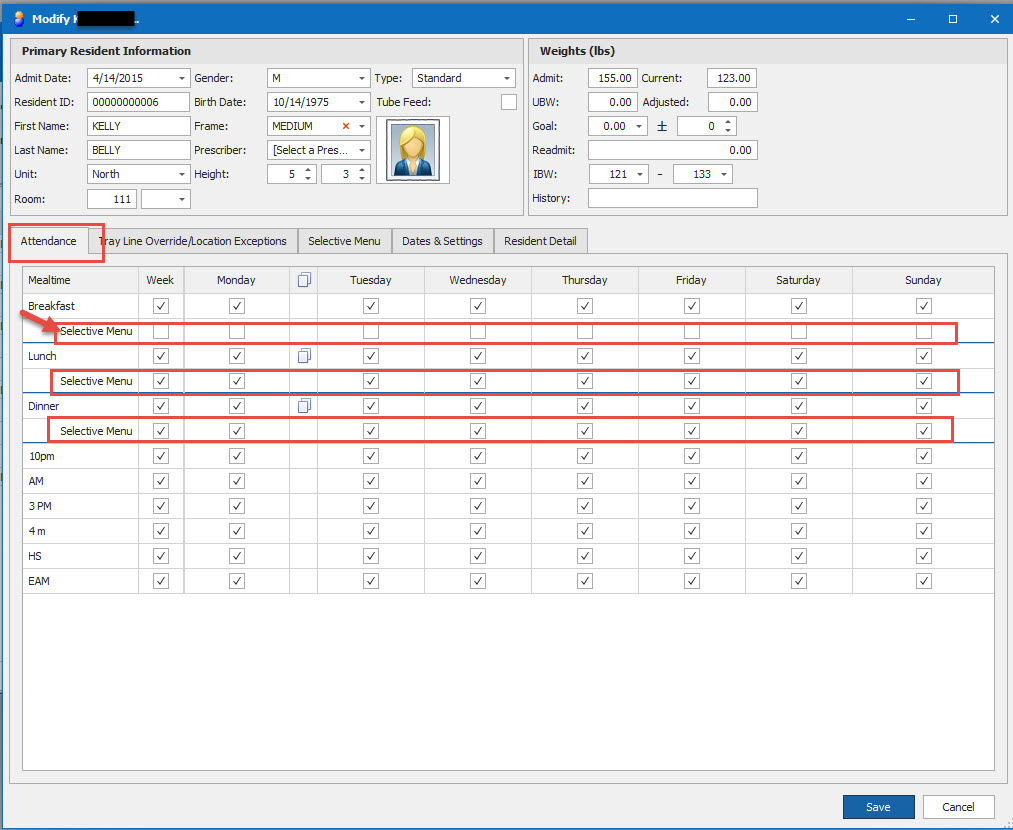Expand the Frame dropdown arrow
This screenshot has width=1013, height=830.
(x=362, y=126)
